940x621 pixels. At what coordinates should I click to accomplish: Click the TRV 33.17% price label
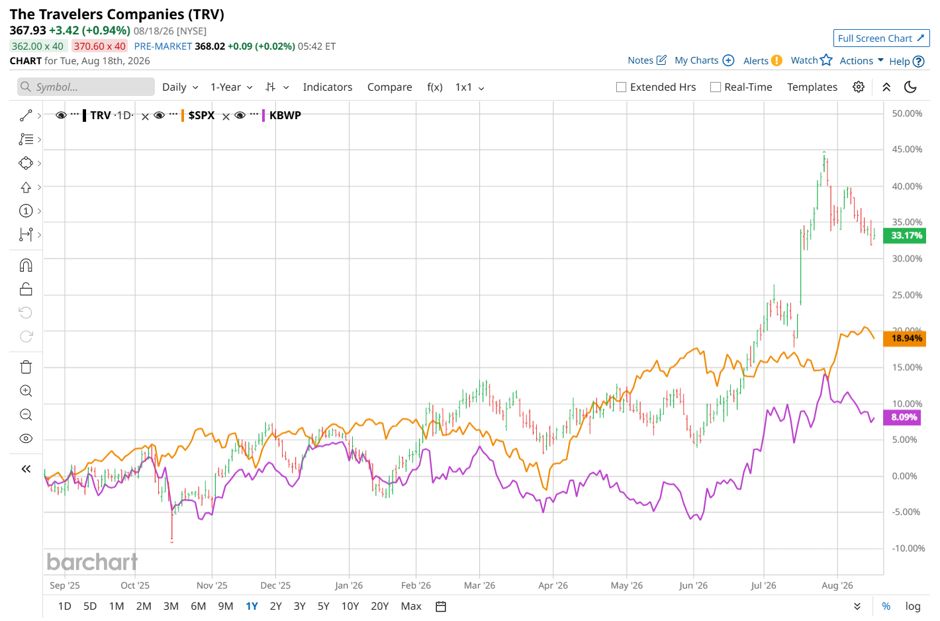[x=905, y=235]
